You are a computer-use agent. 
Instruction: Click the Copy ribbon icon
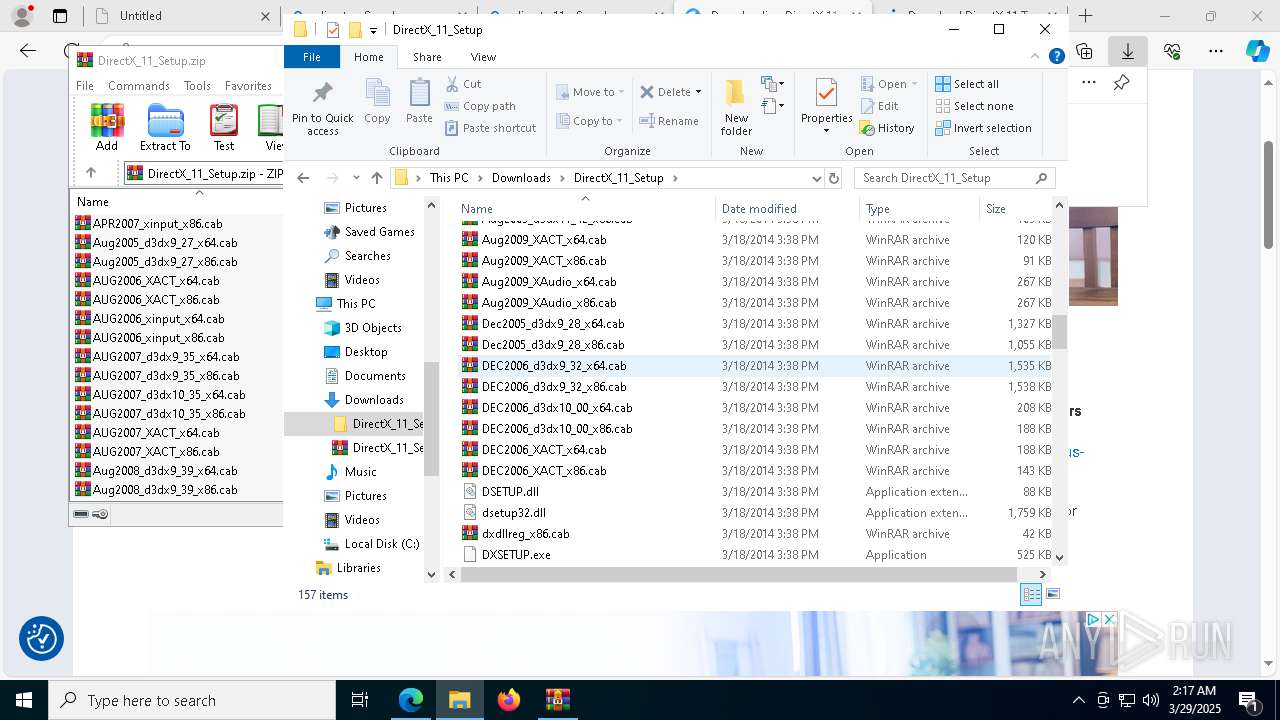[x=377, y=101]
